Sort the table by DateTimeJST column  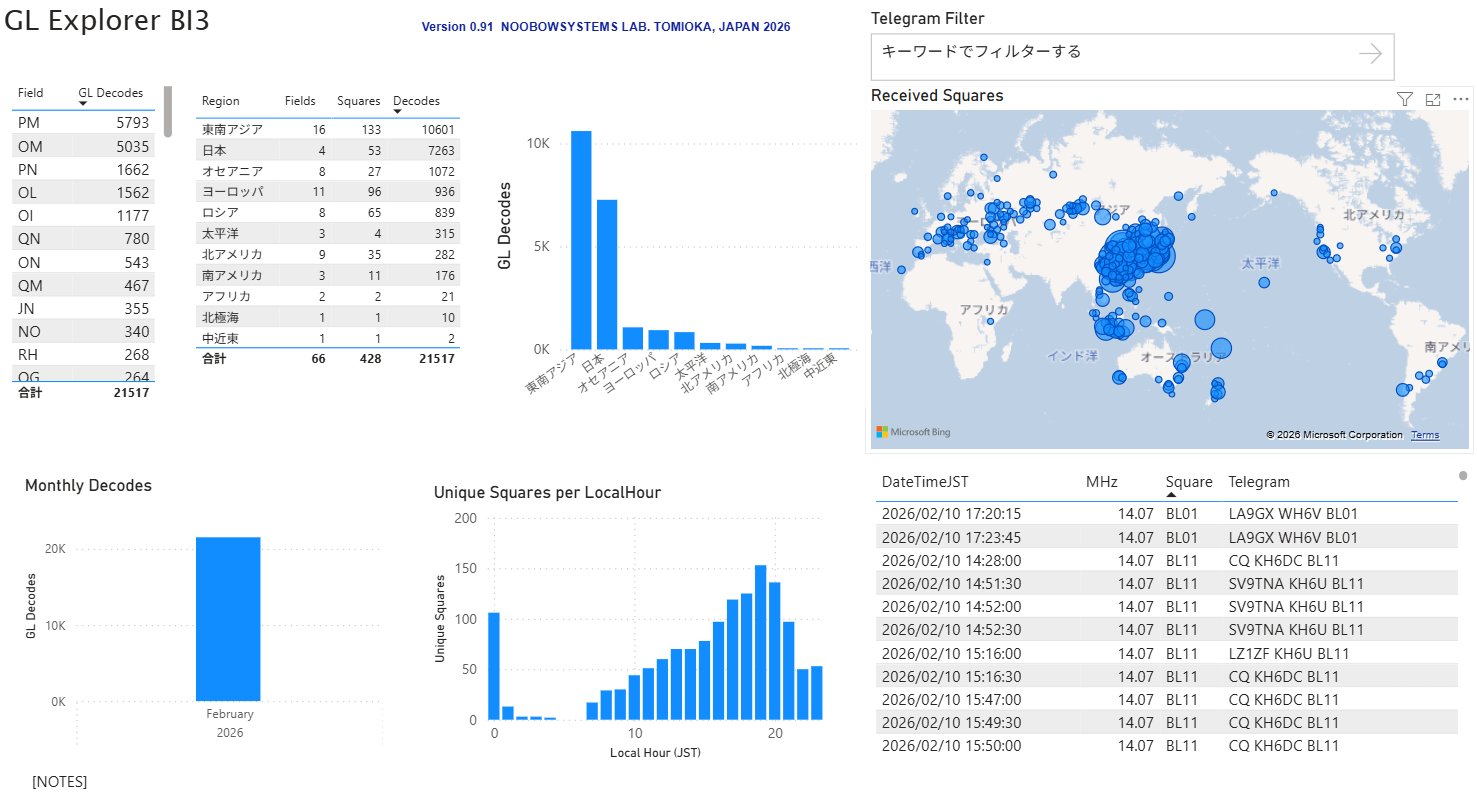click(x=924, y=482)
